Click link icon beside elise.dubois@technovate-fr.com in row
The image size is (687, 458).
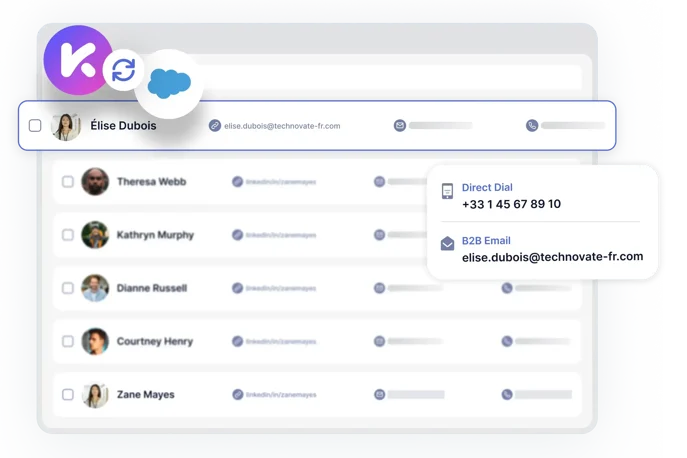pyautogui.click(x=214, y=126)
